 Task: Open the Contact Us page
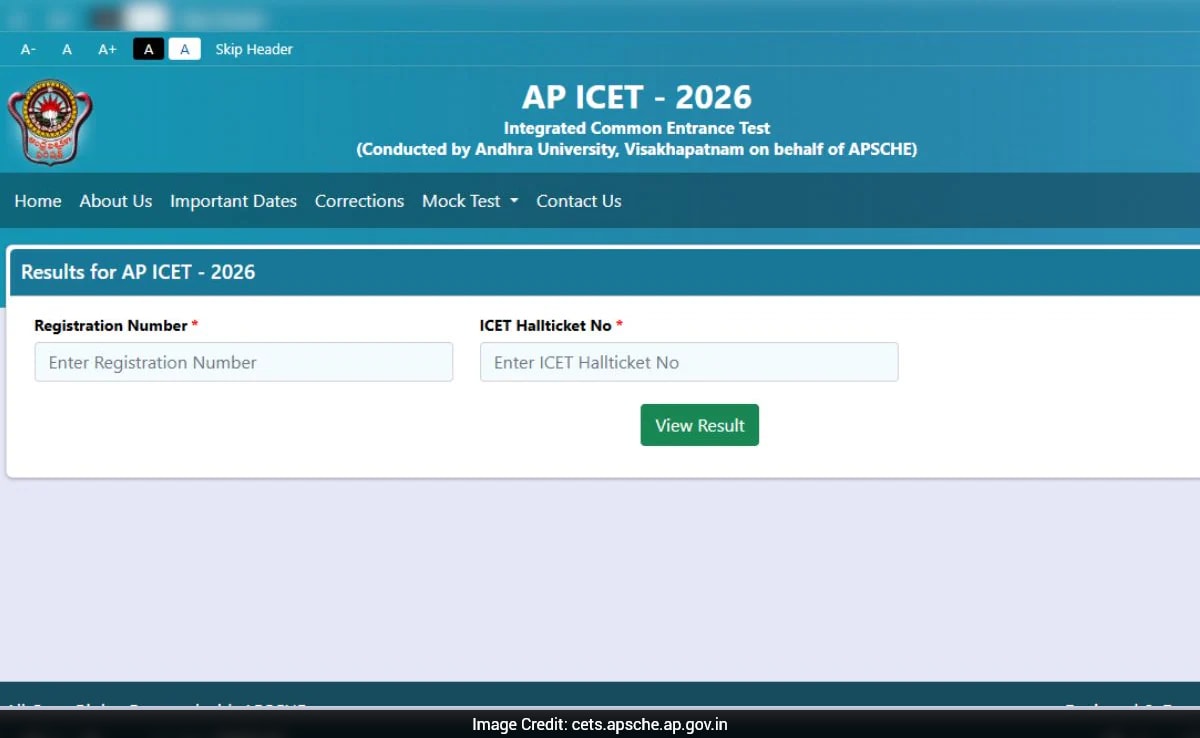pyautogui.click(x=579, y=201)
